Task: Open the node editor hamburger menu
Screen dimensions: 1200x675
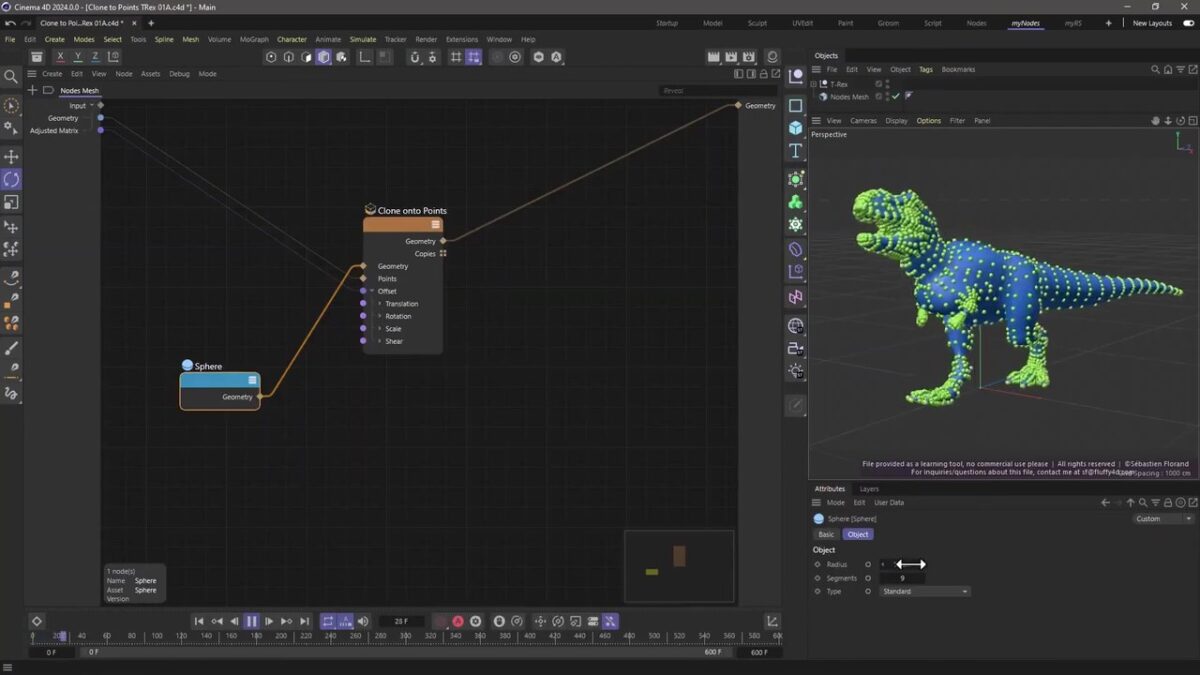Action: [x=32, y=74]
